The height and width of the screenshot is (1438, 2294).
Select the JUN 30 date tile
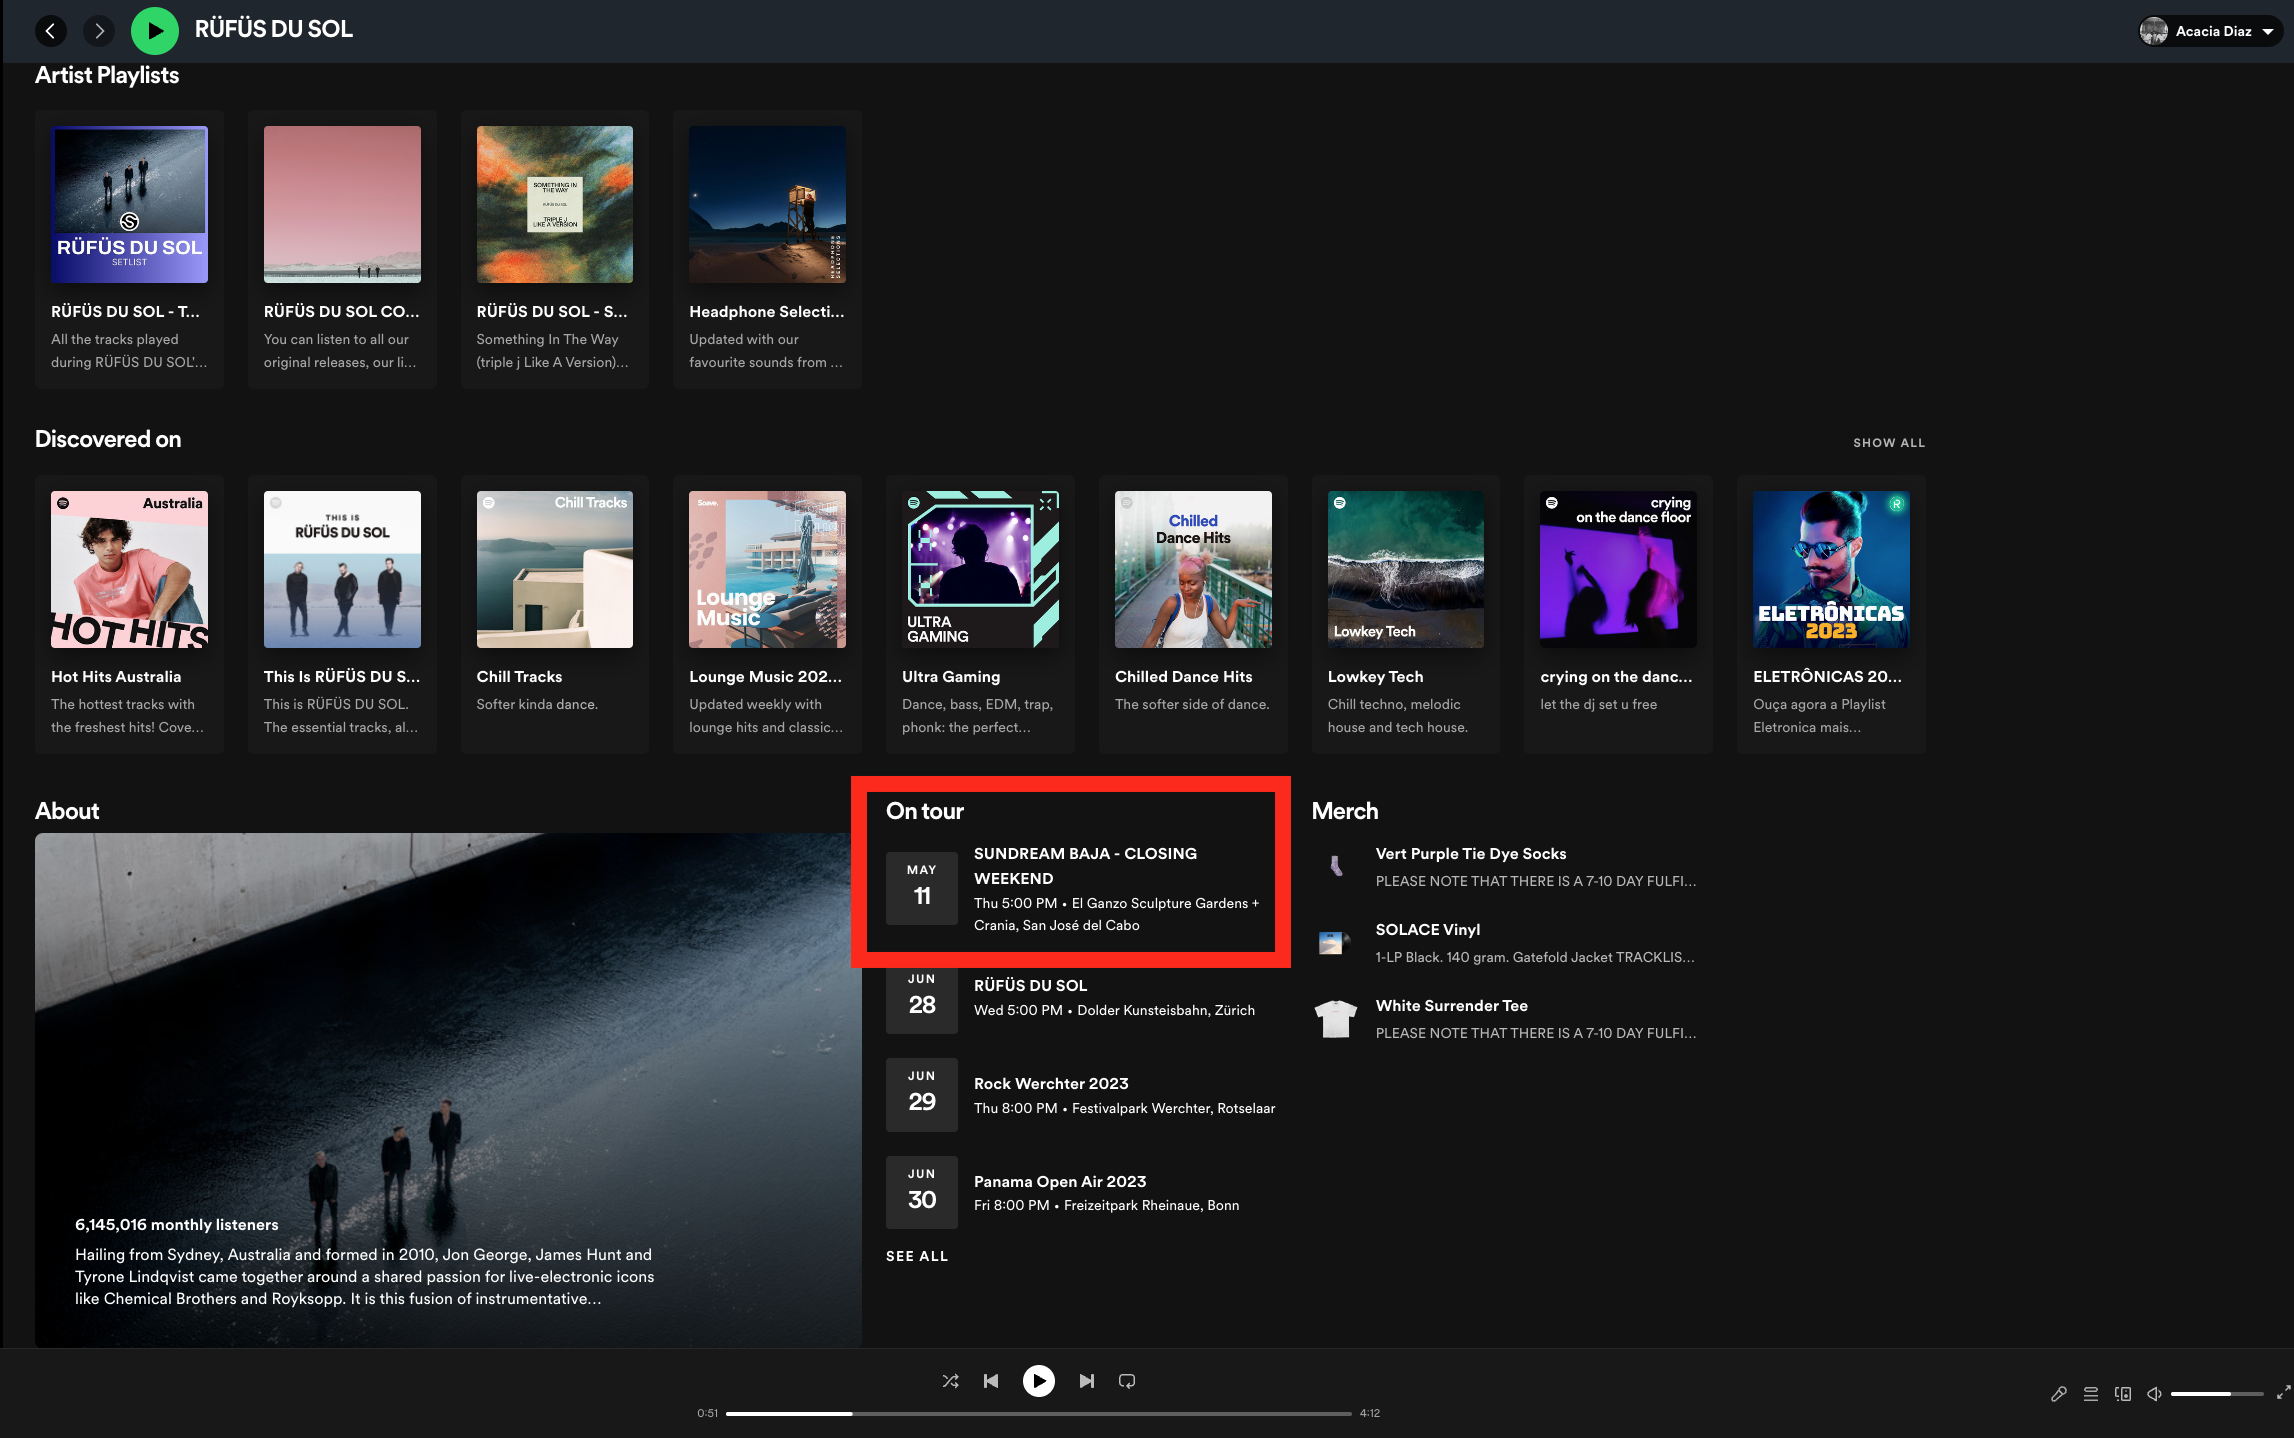922,1193
